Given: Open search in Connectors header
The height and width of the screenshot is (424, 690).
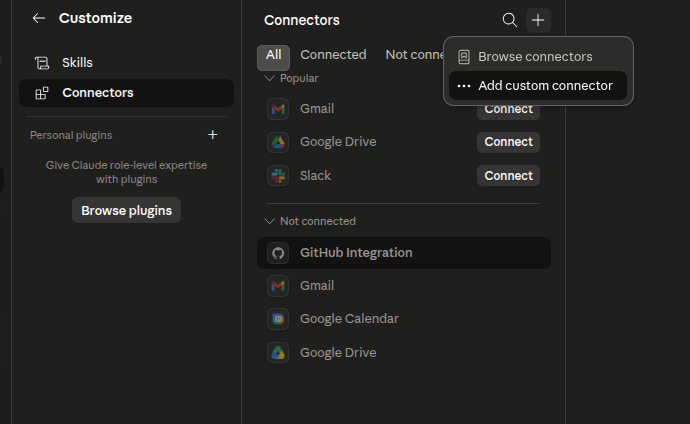Looking at the screenshot, I should [x=510, y=20].
